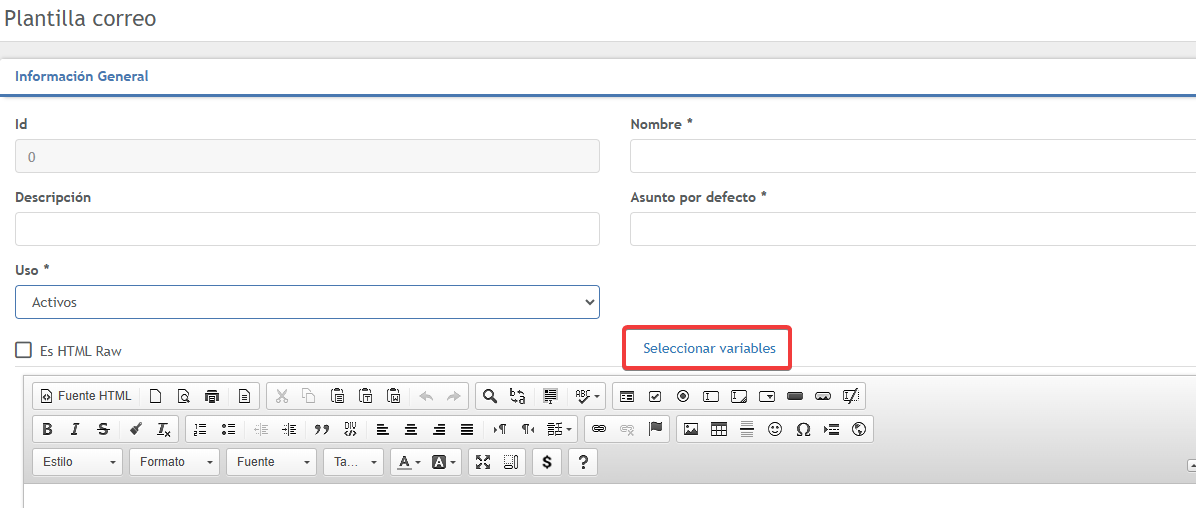Toggle bold formatting

(x=47, y=429)
